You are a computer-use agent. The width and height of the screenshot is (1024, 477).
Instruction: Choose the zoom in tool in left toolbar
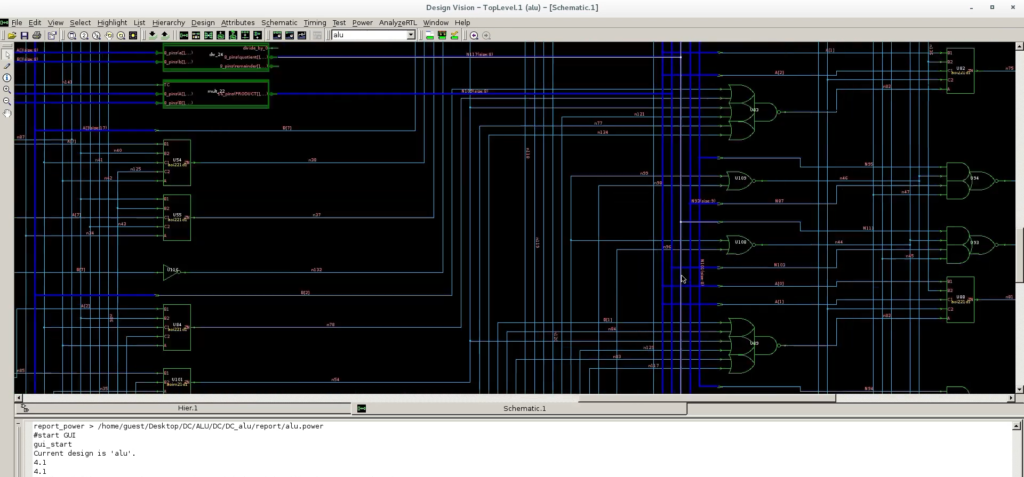point(7,90)
